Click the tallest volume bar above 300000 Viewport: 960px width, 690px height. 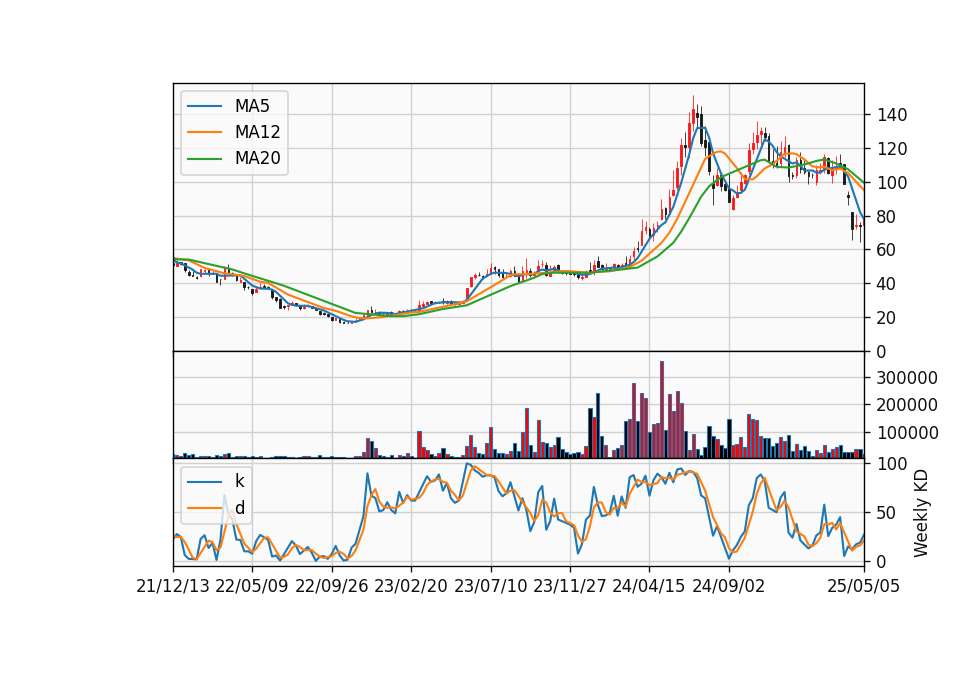(662, 410)
